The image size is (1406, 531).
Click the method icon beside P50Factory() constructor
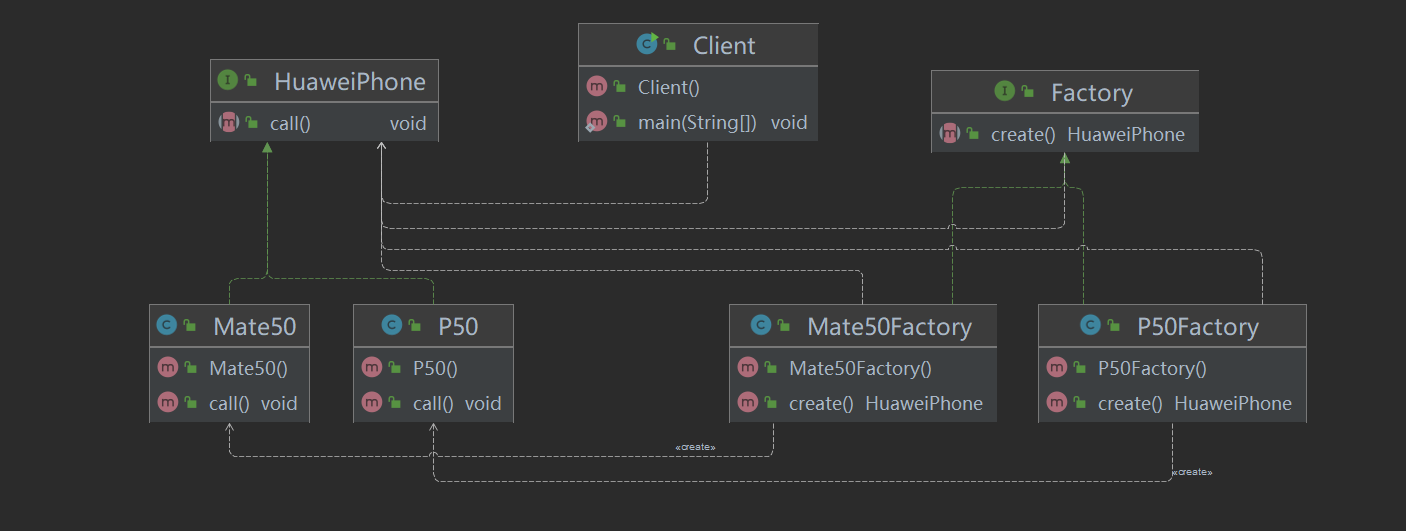tap(1056, 368)
